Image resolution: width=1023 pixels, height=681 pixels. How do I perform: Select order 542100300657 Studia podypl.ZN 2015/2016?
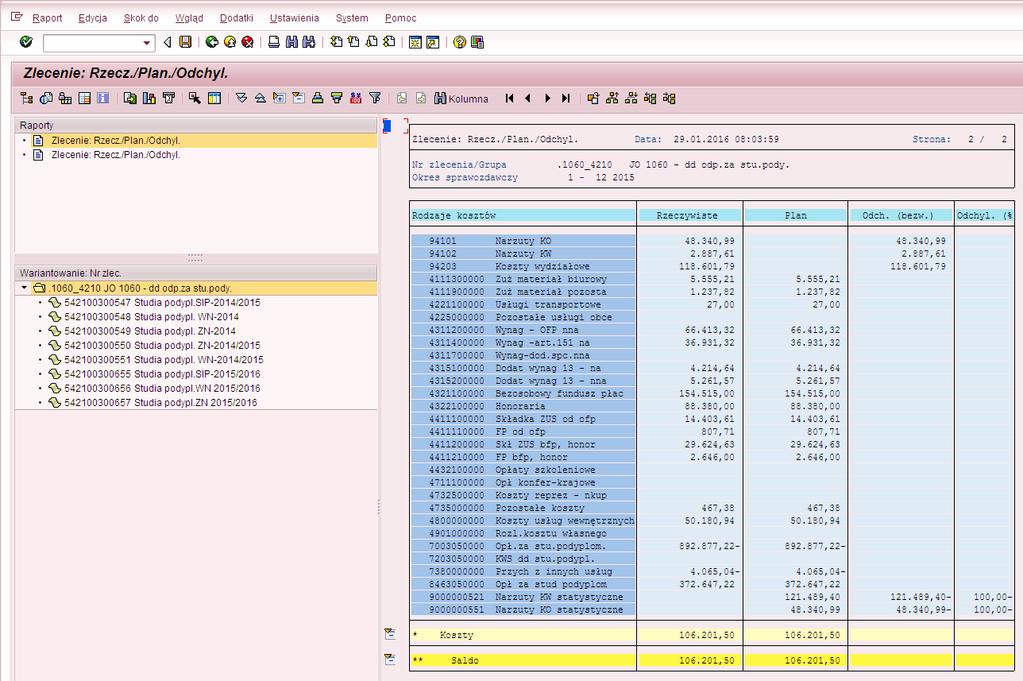[160, 403]
